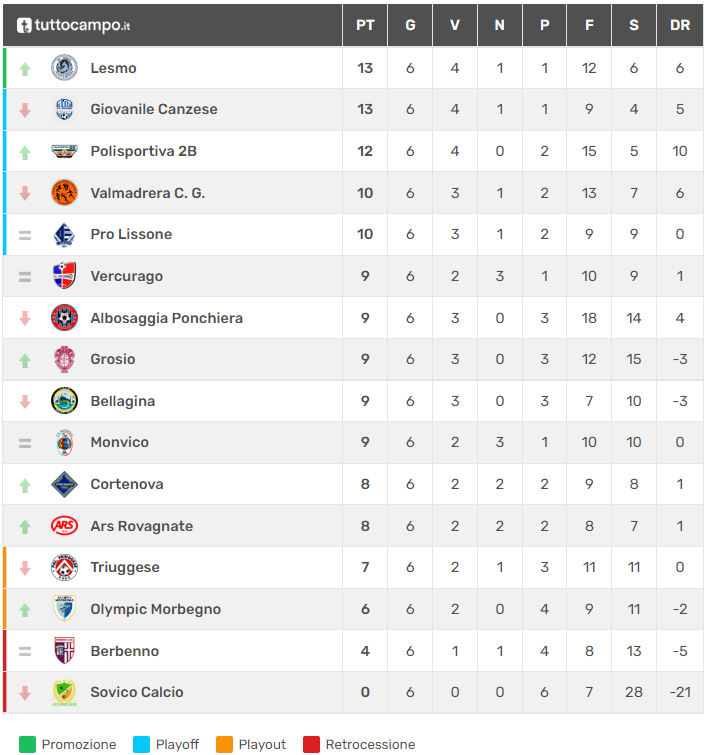Click the red Retrocessione legend swatch
Image resolution: width=710 pixels, height=755 pixels.
tap(311, 744)
